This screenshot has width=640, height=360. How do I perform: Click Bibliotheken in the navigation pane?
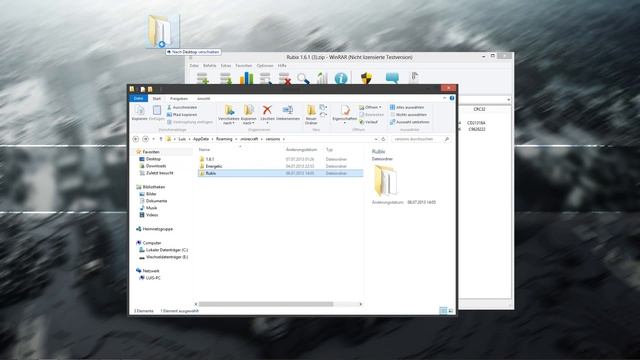pyautogui.click(x=153, y=187)
